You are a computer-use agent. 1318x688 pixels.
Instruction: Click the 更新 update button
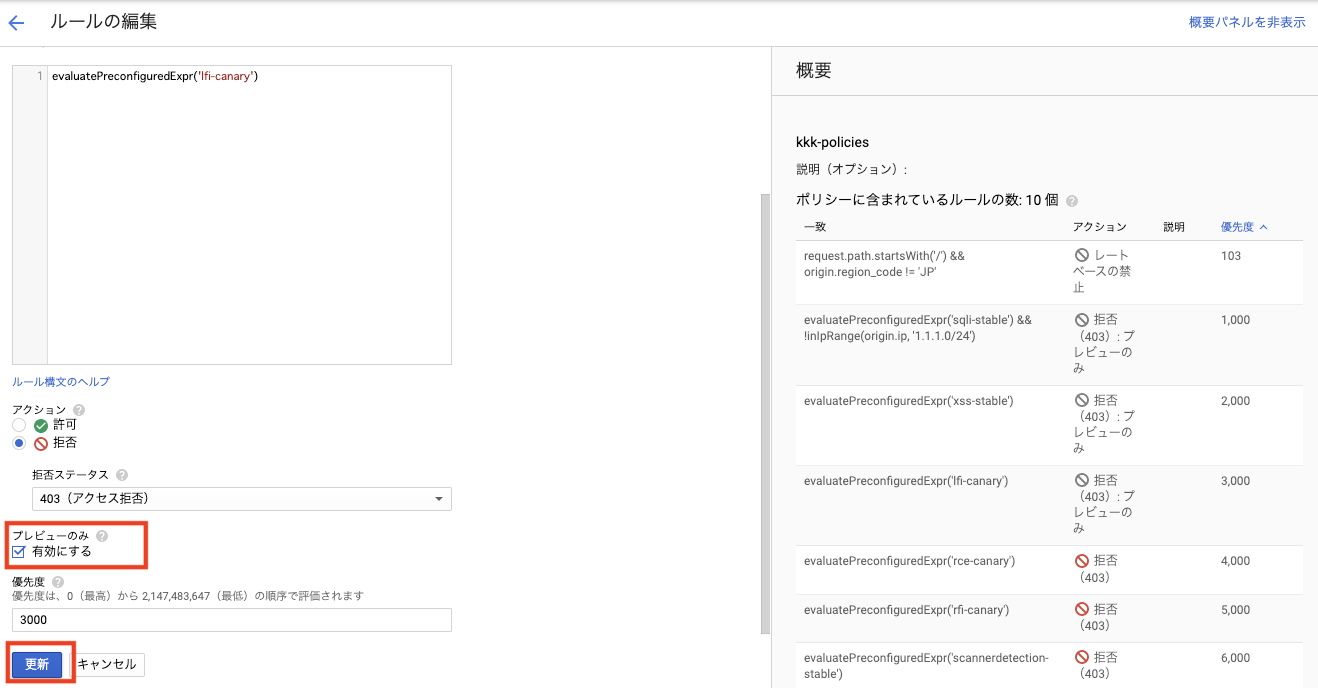pyautogui.click(x=37, y=664)
